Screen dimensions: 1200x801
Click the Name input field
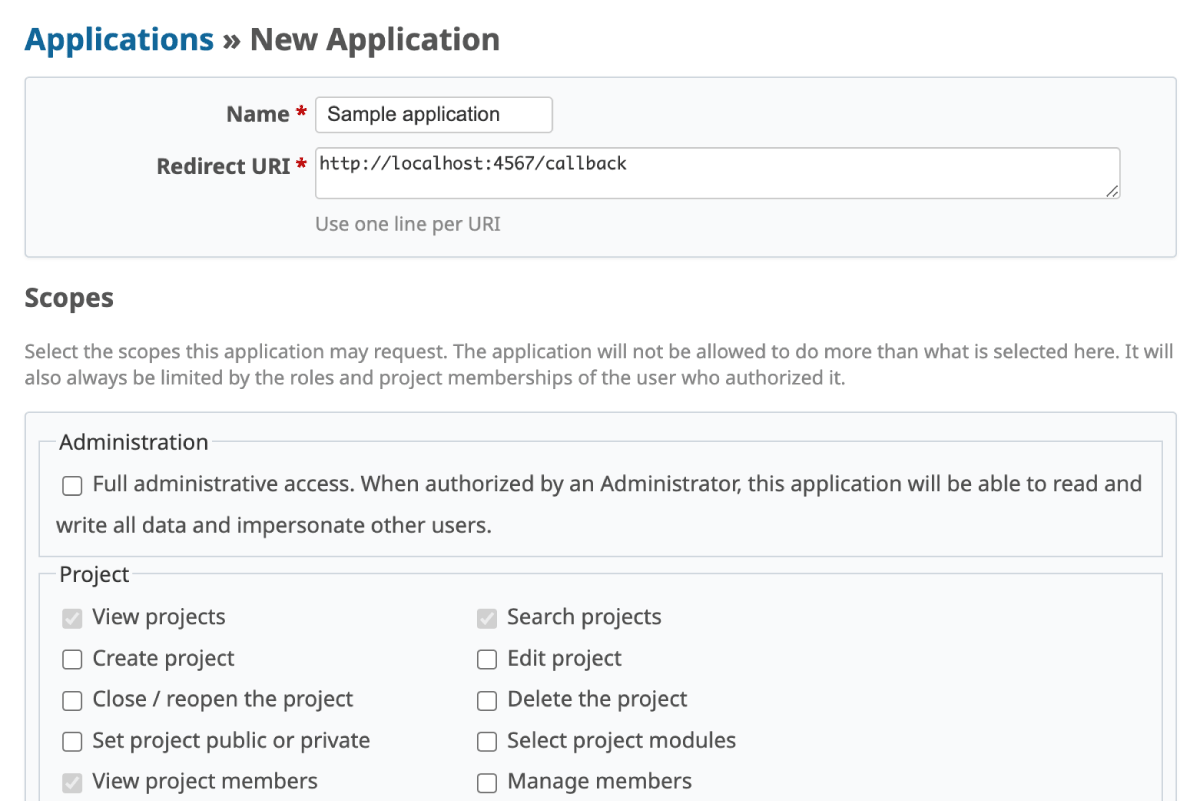pos(433,115)
